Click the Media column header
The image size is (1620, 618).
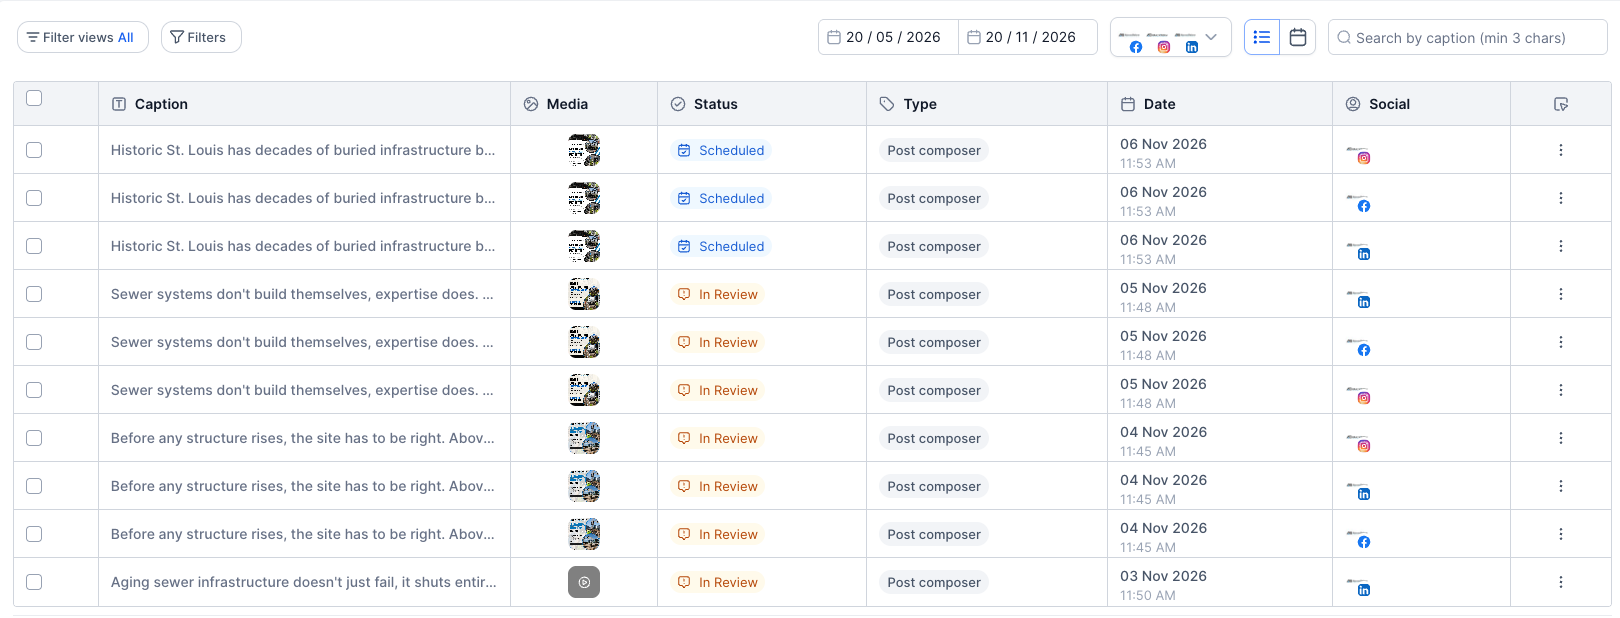584,104
